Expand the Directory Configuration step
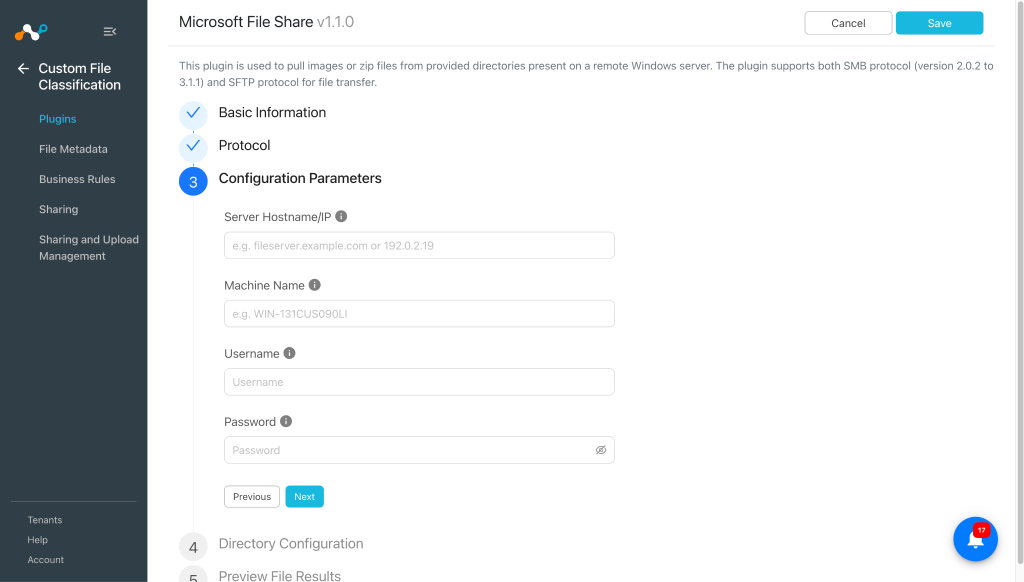Screen dimensions: 1024x582 click(291, 543)
